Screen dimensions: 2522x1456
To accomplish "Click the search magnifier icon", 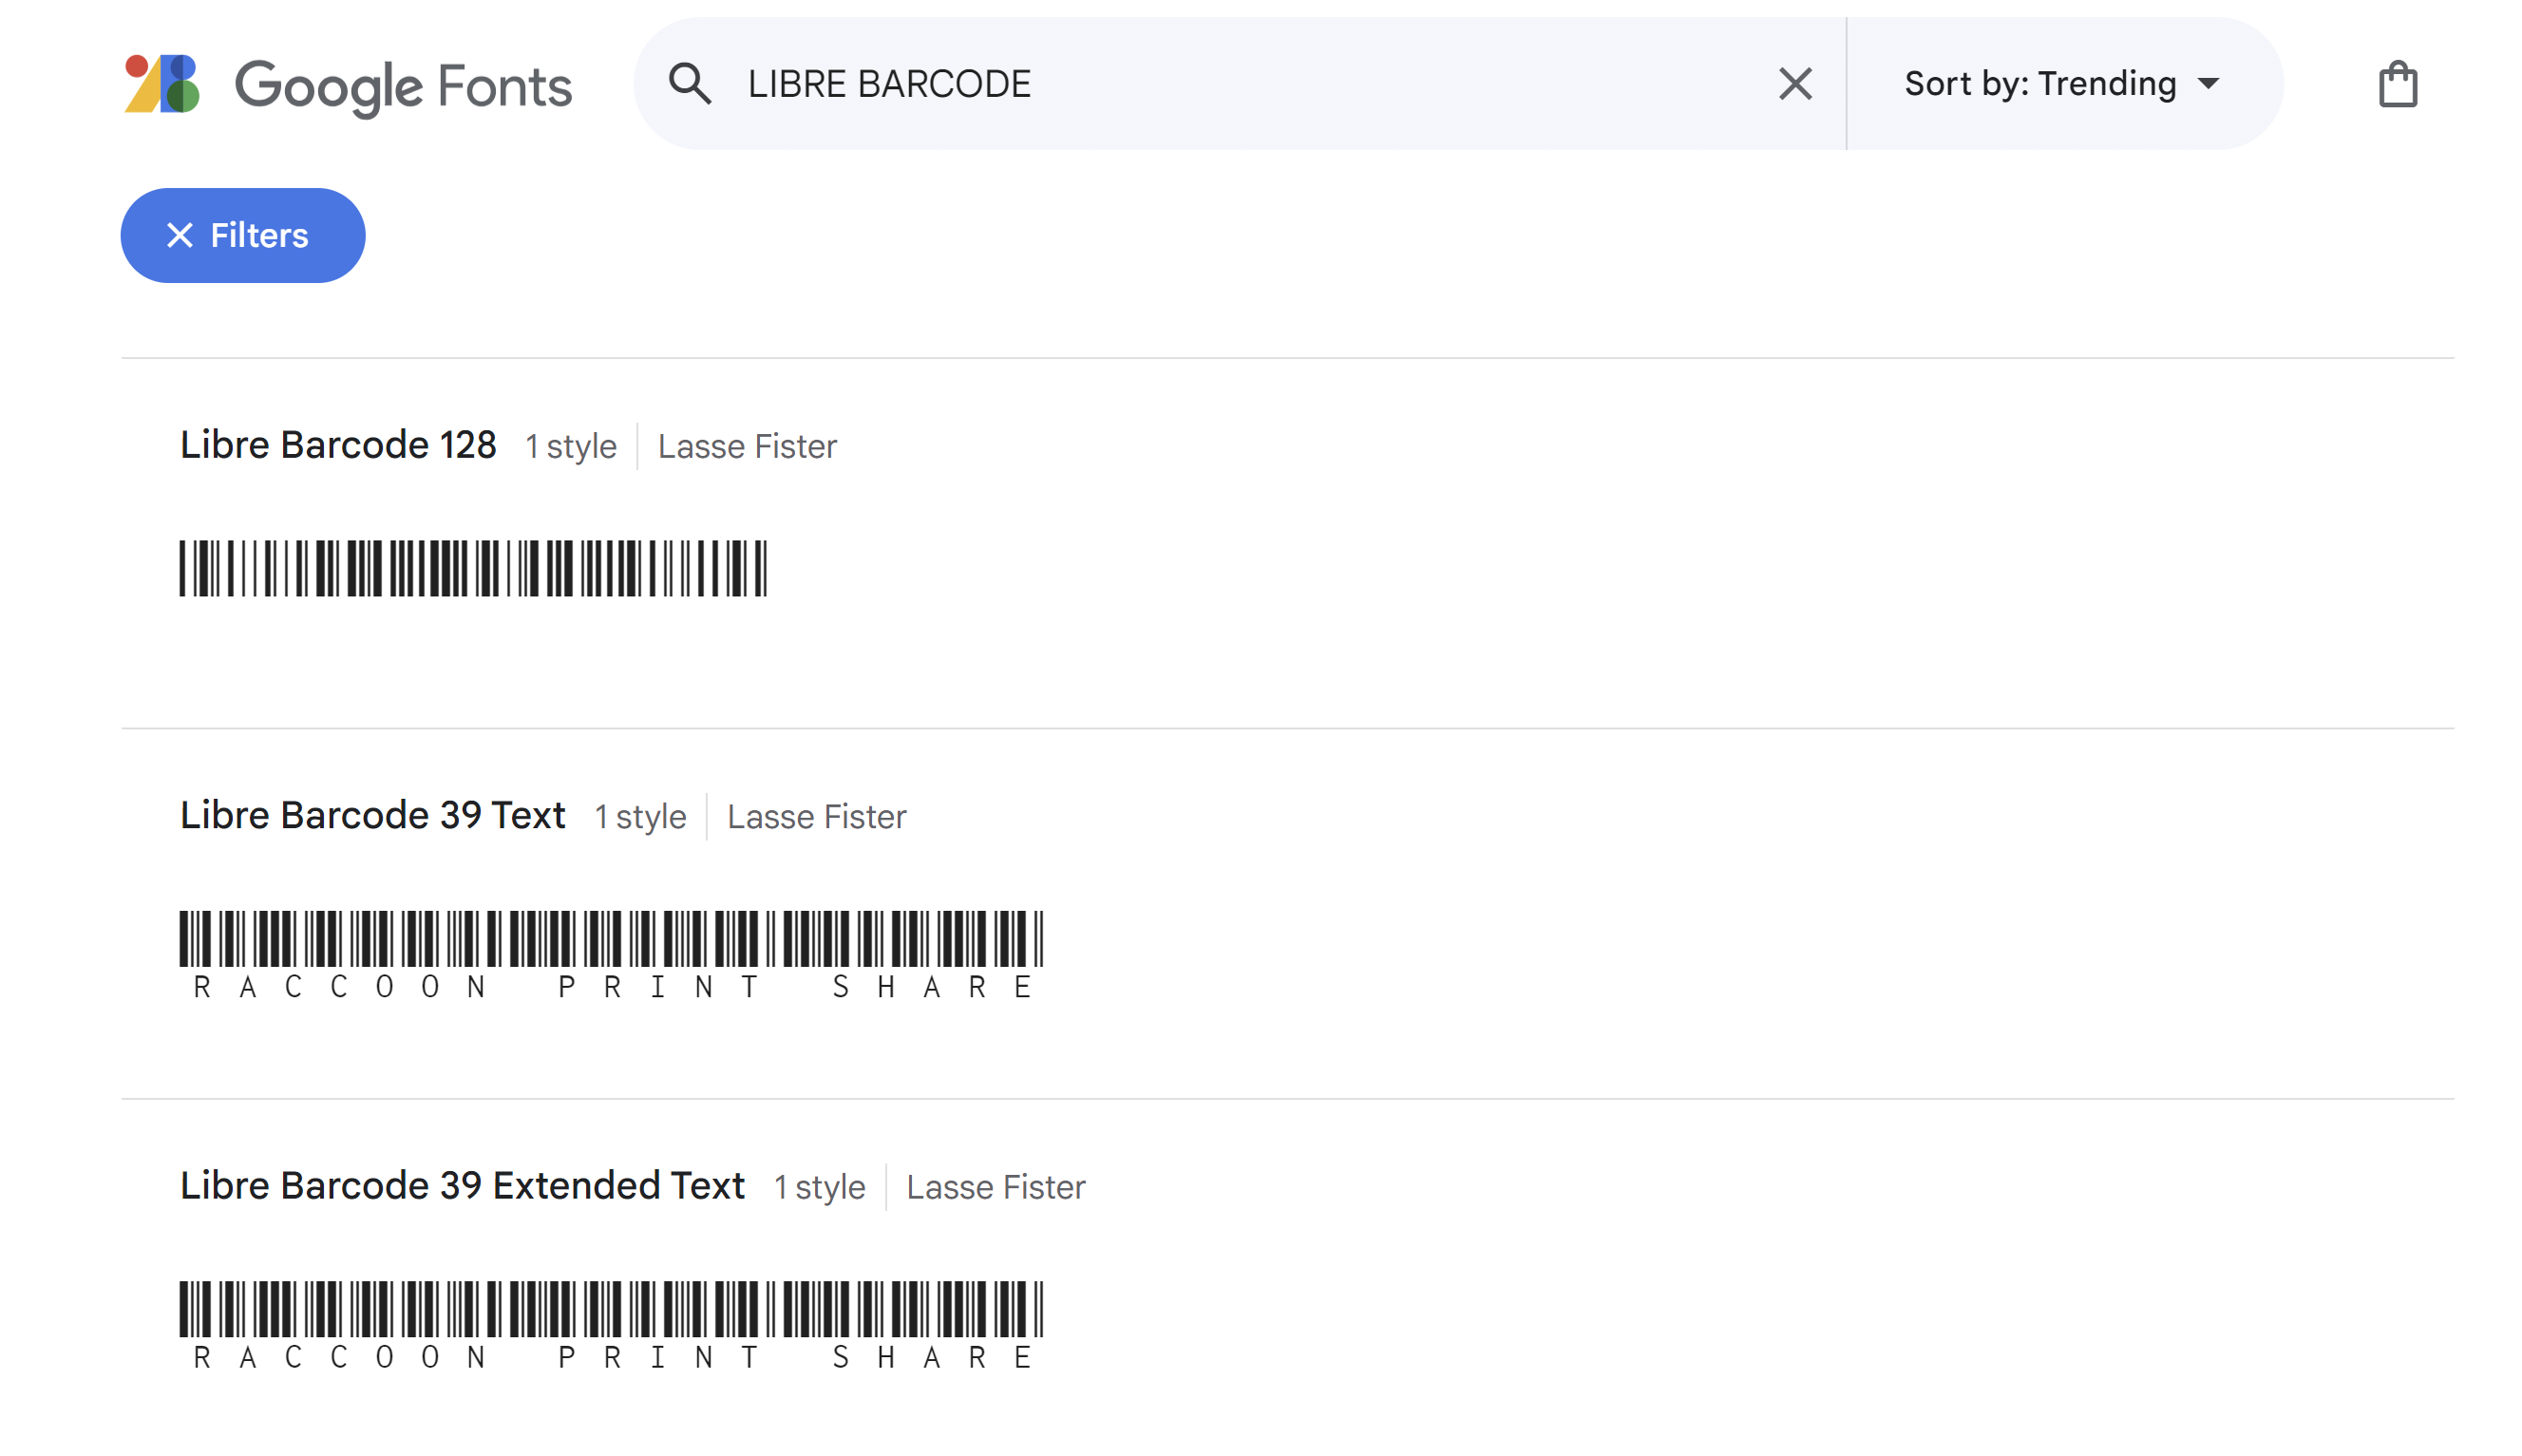I will click(x=690, y=84).
